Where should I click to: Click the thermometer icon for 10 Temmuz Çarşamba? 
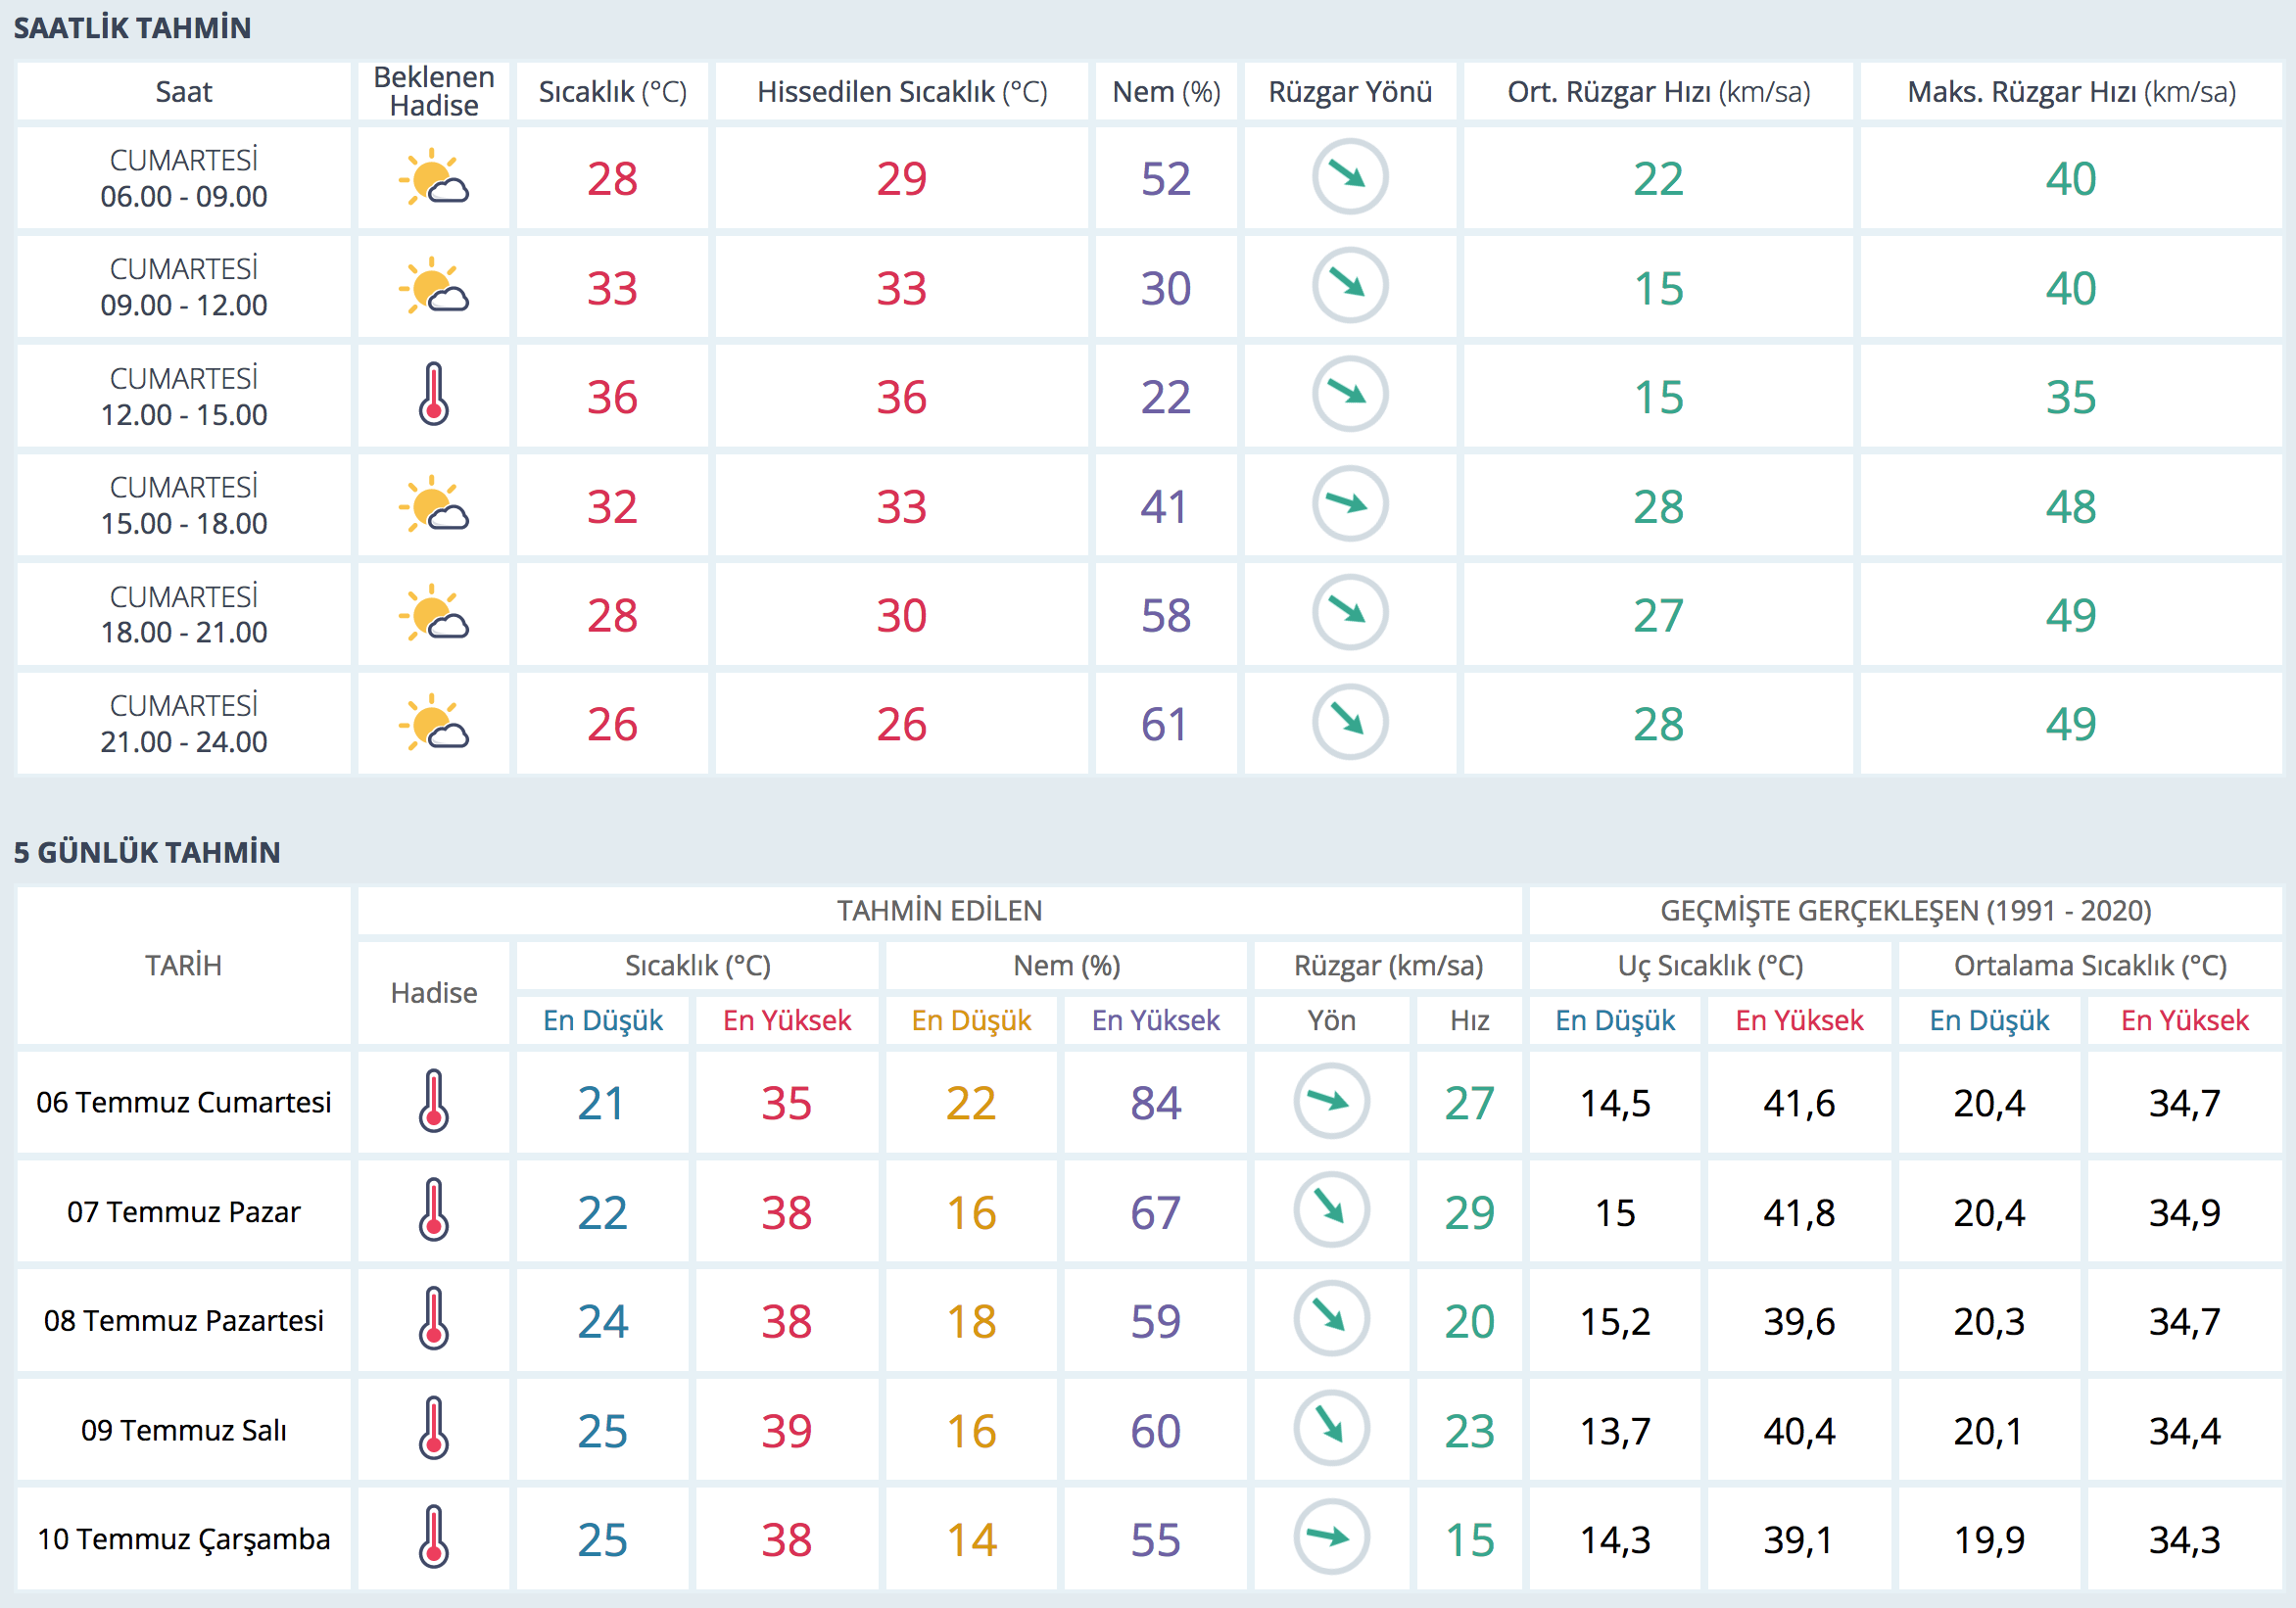click(433, 1537)
